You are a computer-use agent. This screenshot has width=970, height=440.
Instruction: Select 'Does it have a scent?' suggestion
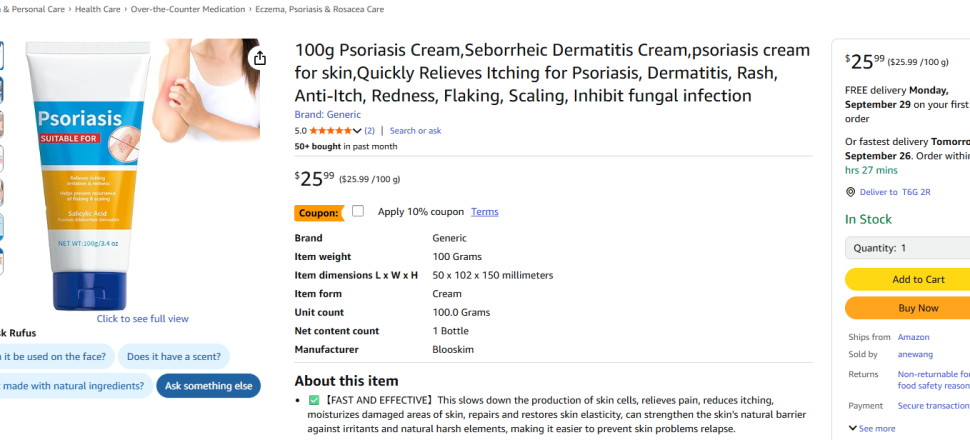pos(173,356)
